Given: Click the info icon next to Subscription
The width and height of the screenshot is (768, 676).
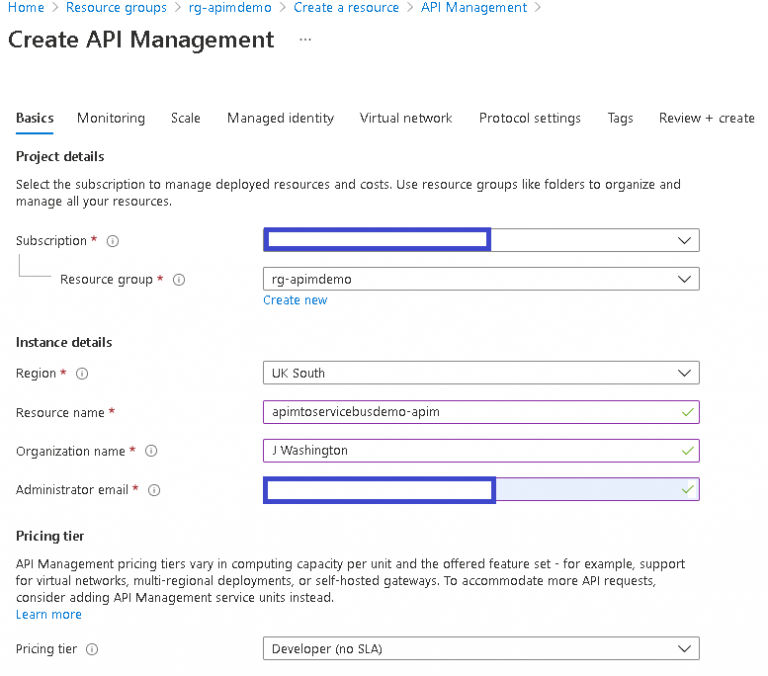Looking at the screenshot, I should click(x=113, y=241).
